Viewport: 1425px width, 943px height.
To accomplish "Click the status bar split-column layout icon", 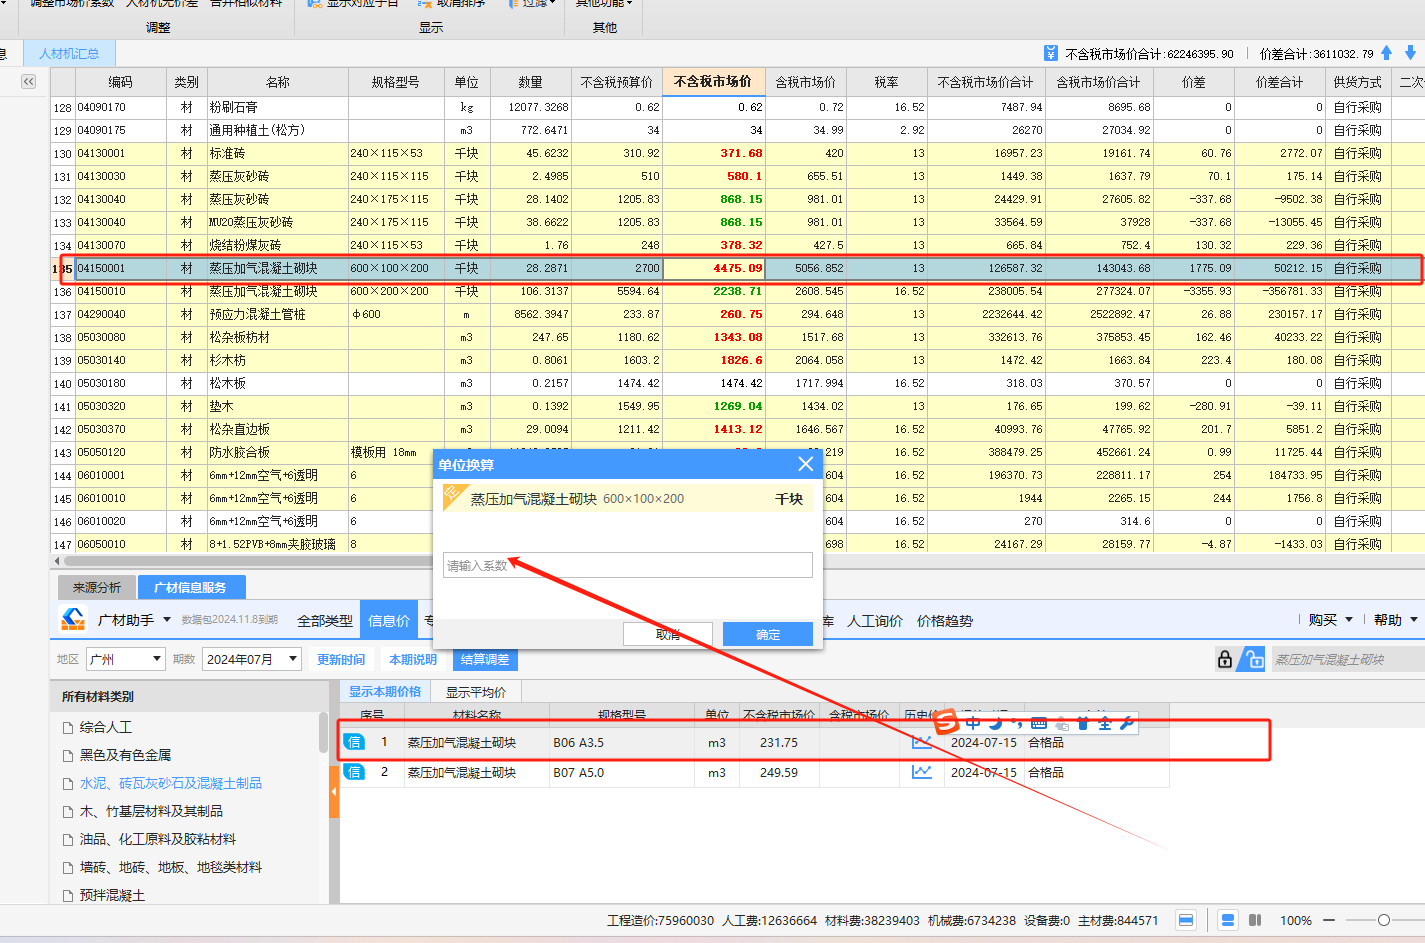I will 1255,920.
